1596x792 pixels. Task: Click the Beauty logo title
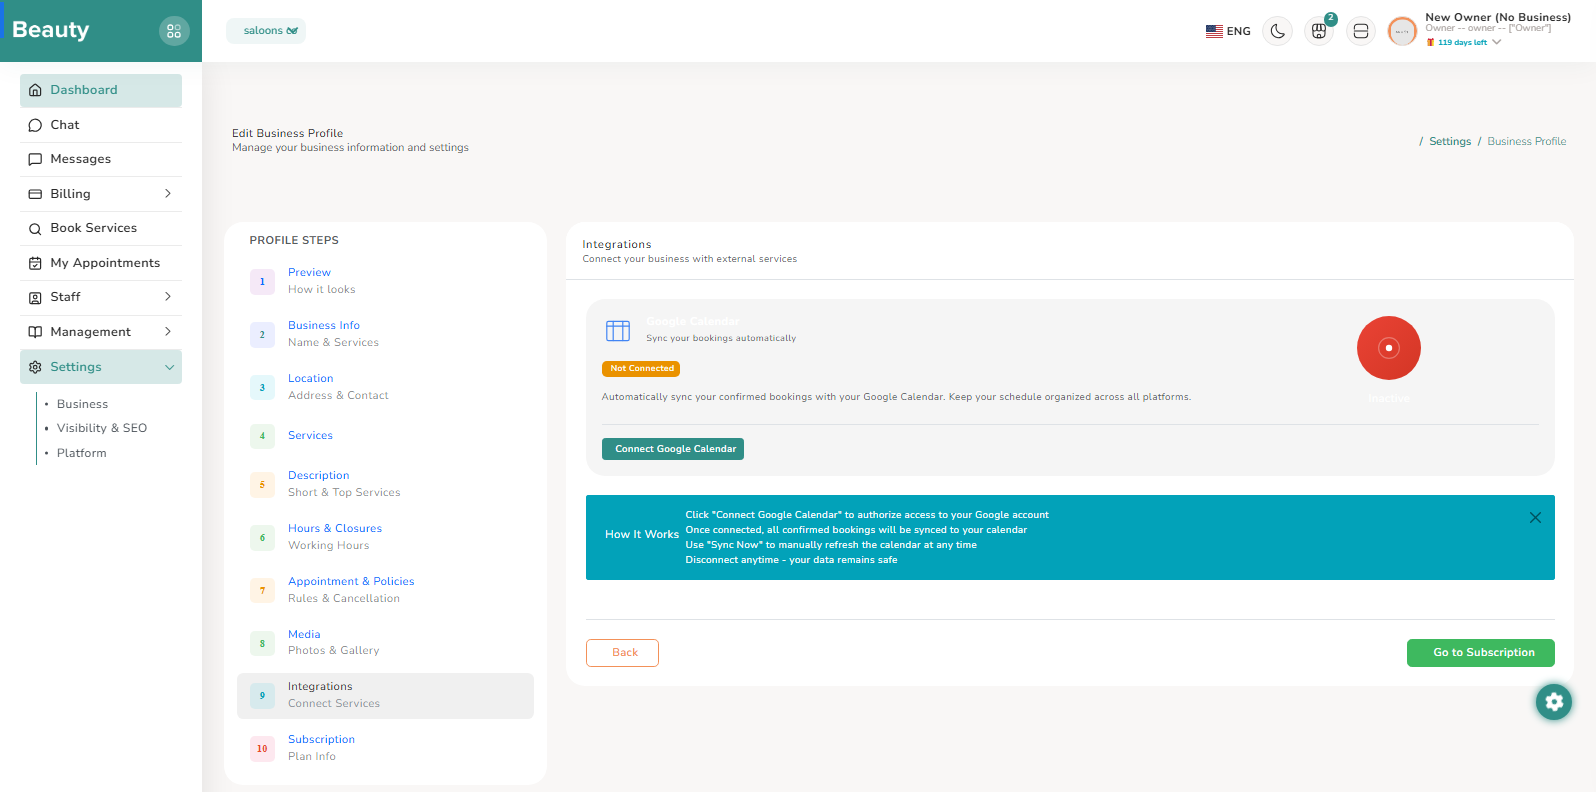(51, 30)
